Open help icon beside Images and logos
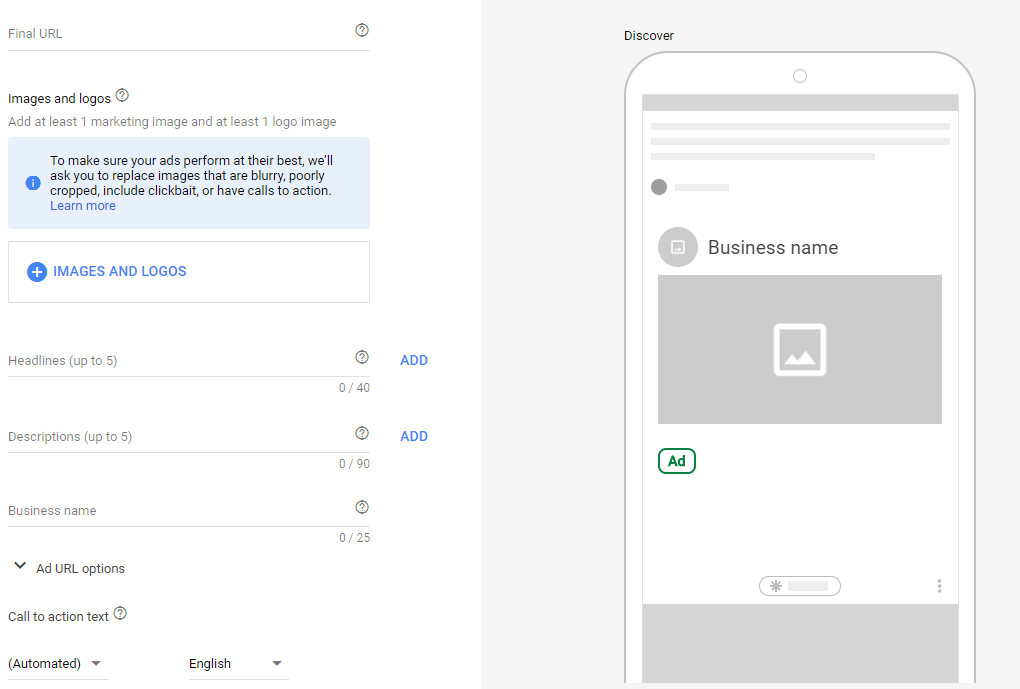The image size is (1020, 689). click(x=122, y=96)
